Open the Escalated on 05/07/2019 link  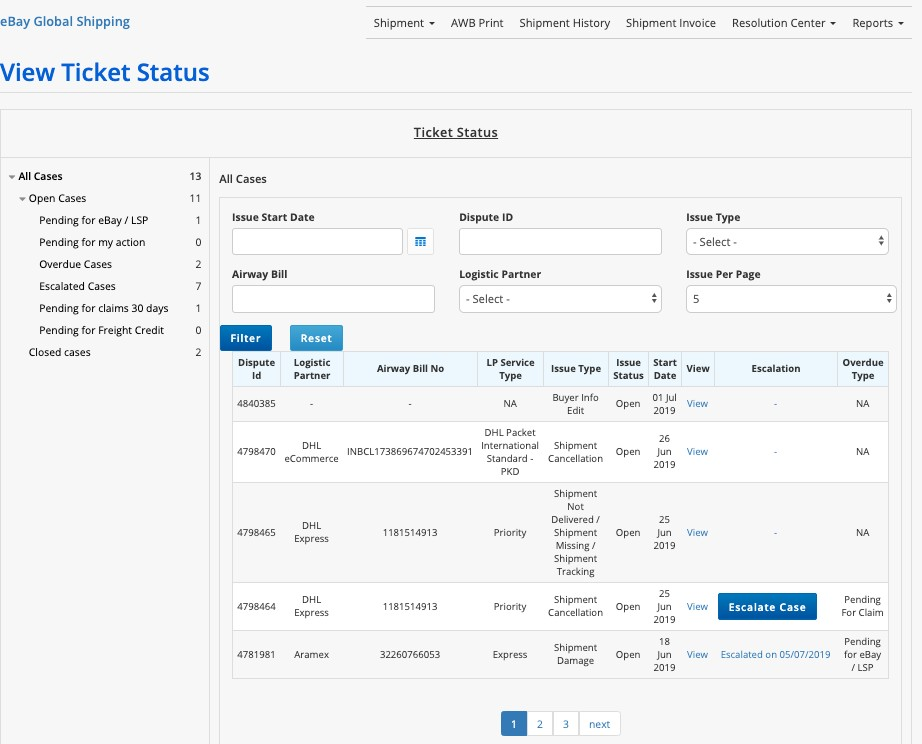[776, 655]
